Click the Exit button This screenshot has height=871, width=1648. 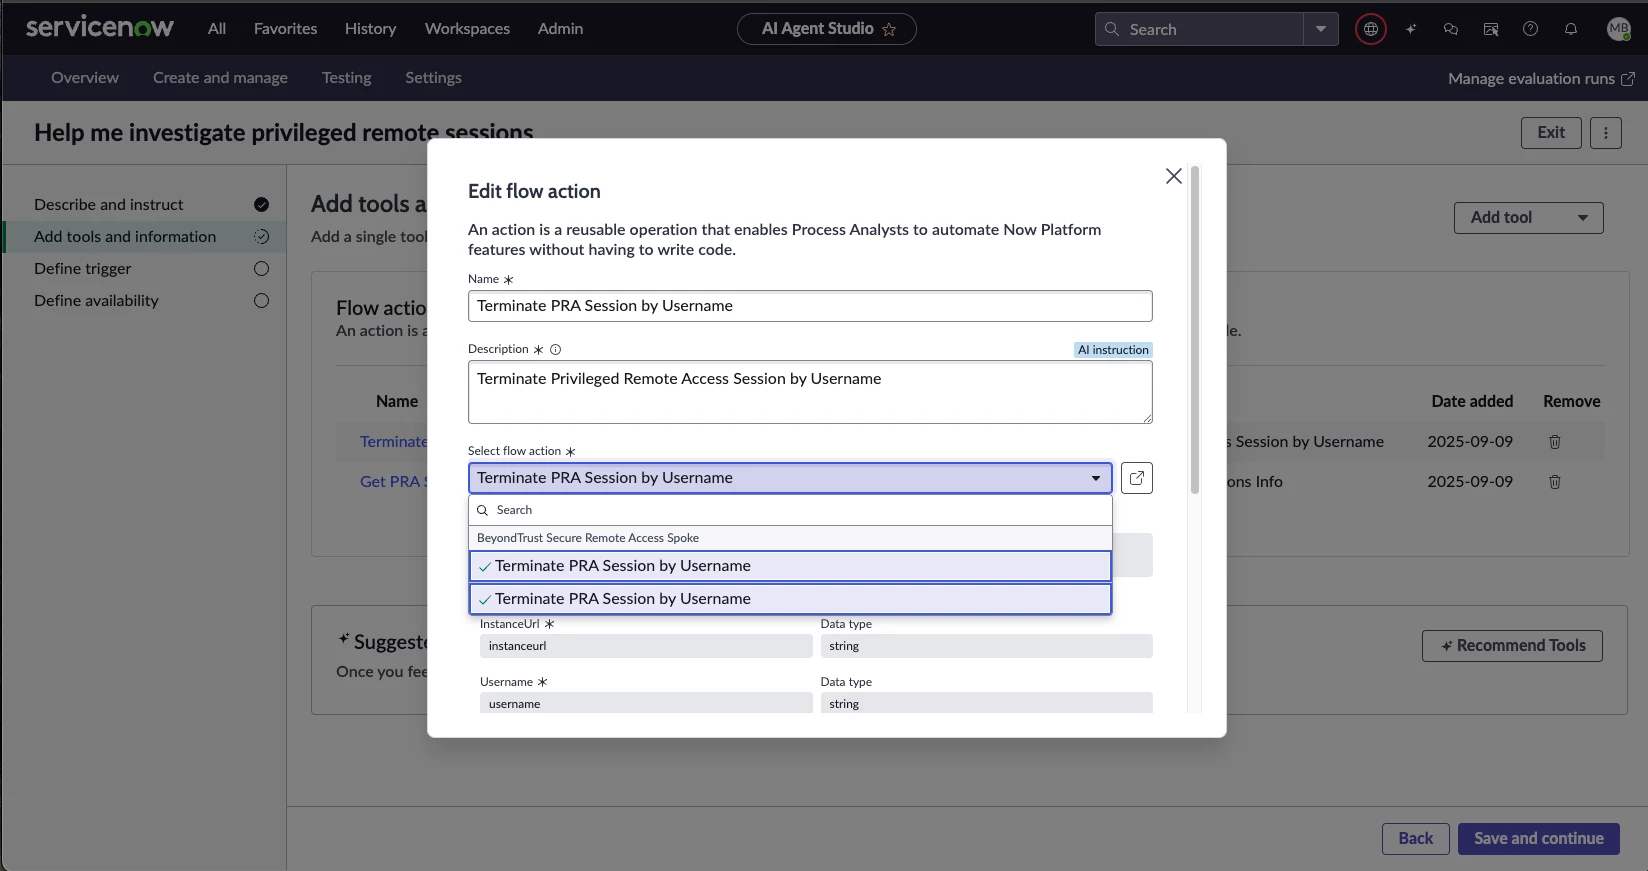coord(1551,132)
